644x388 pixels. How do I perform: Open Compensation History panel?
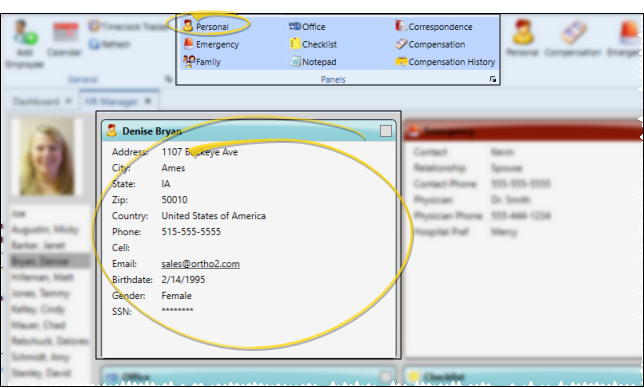tap(445, 62)
